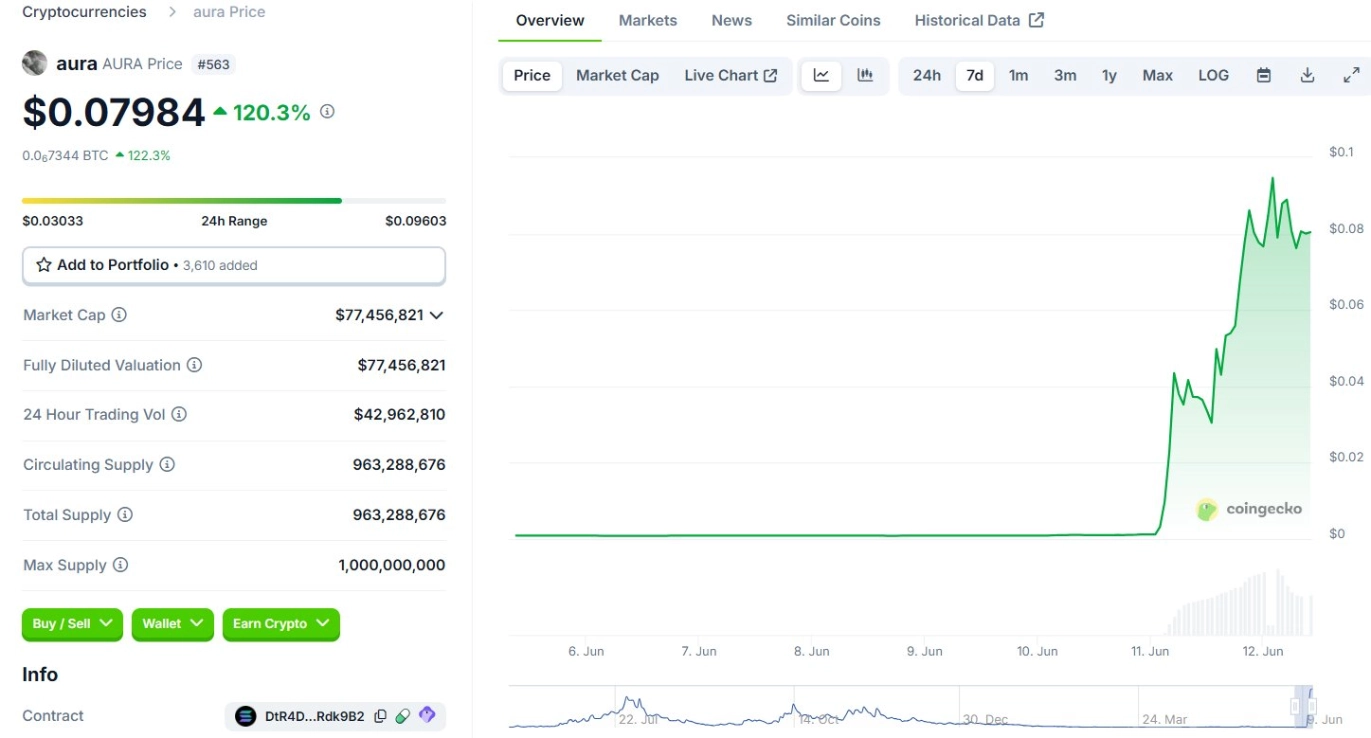Navigate to Cryptocurrencies breadcrumb
1371x738 pixels.
pos(84,12)
